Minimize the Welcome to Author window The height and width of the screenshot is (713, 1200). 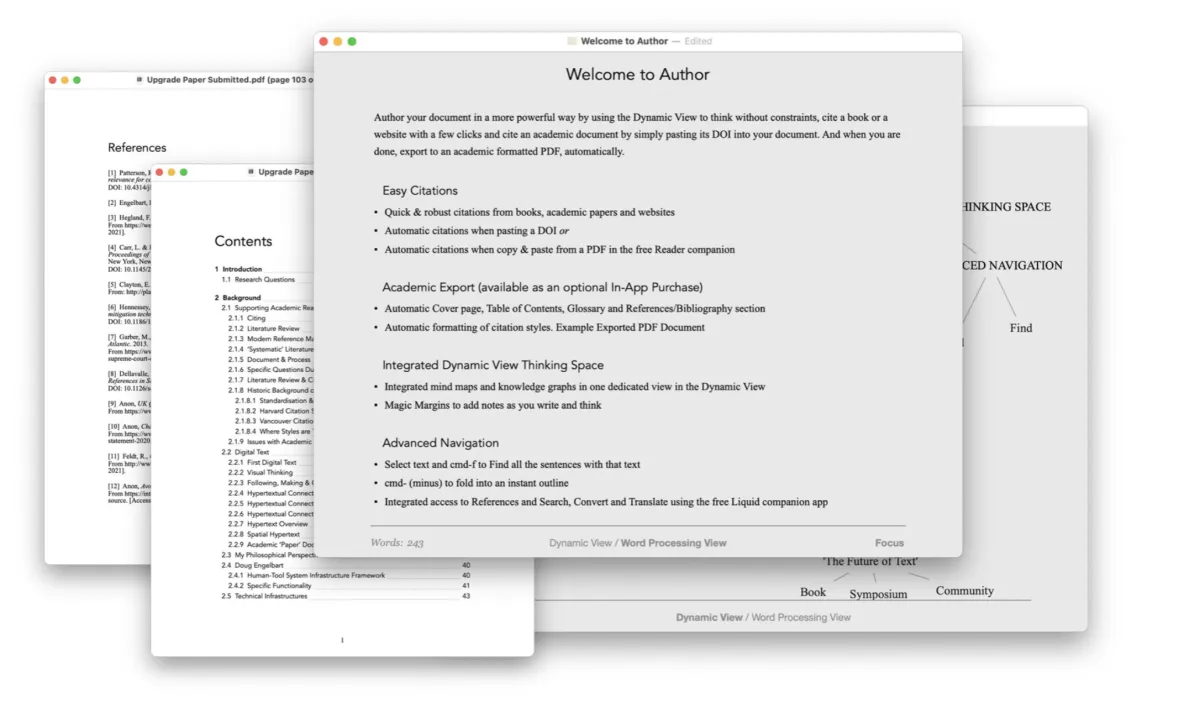click(337, 41)
